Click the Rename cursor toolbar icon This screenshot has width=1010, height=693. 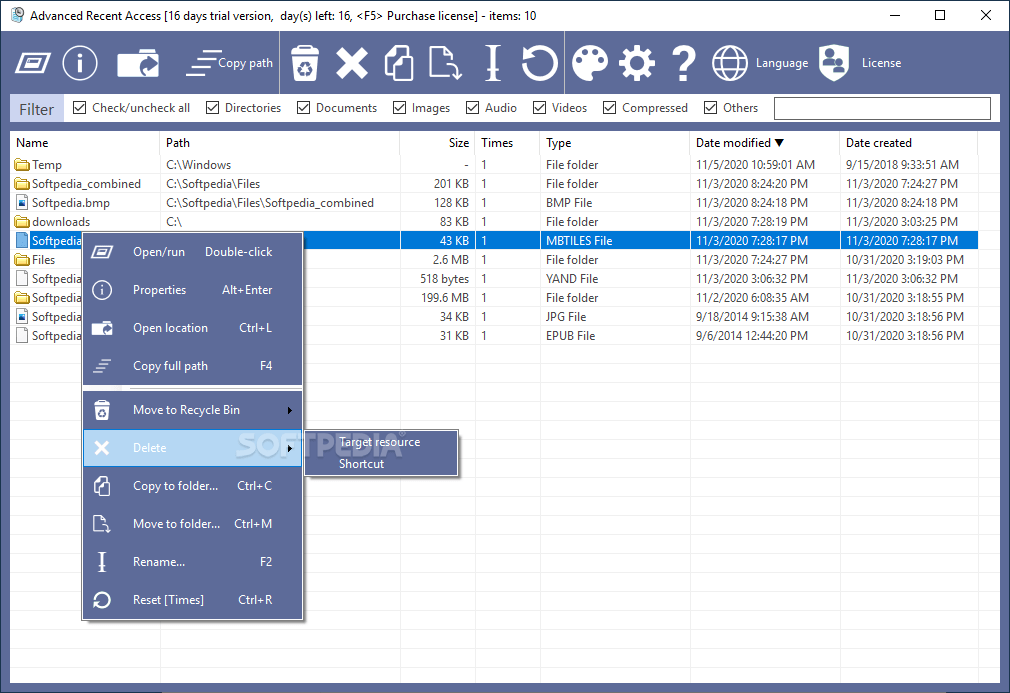pyautogui.click(x=493, y=63)
